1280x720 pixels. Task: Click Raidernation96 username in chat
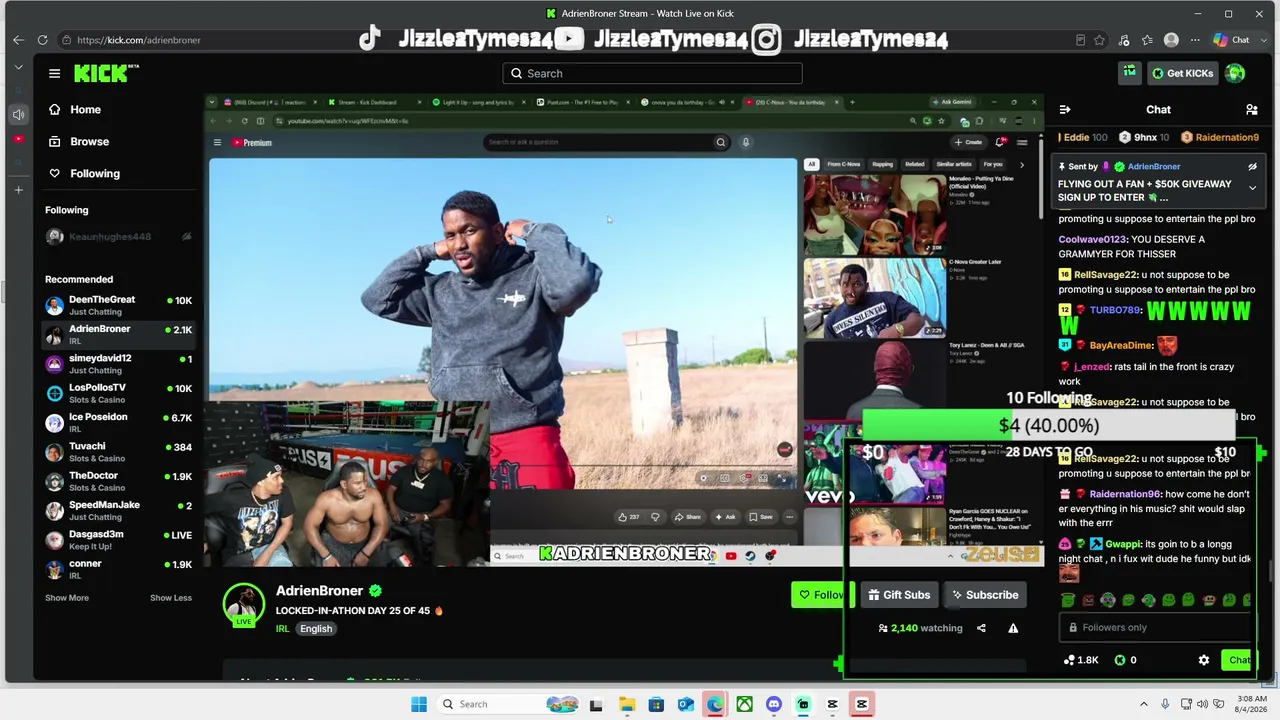1125,494
